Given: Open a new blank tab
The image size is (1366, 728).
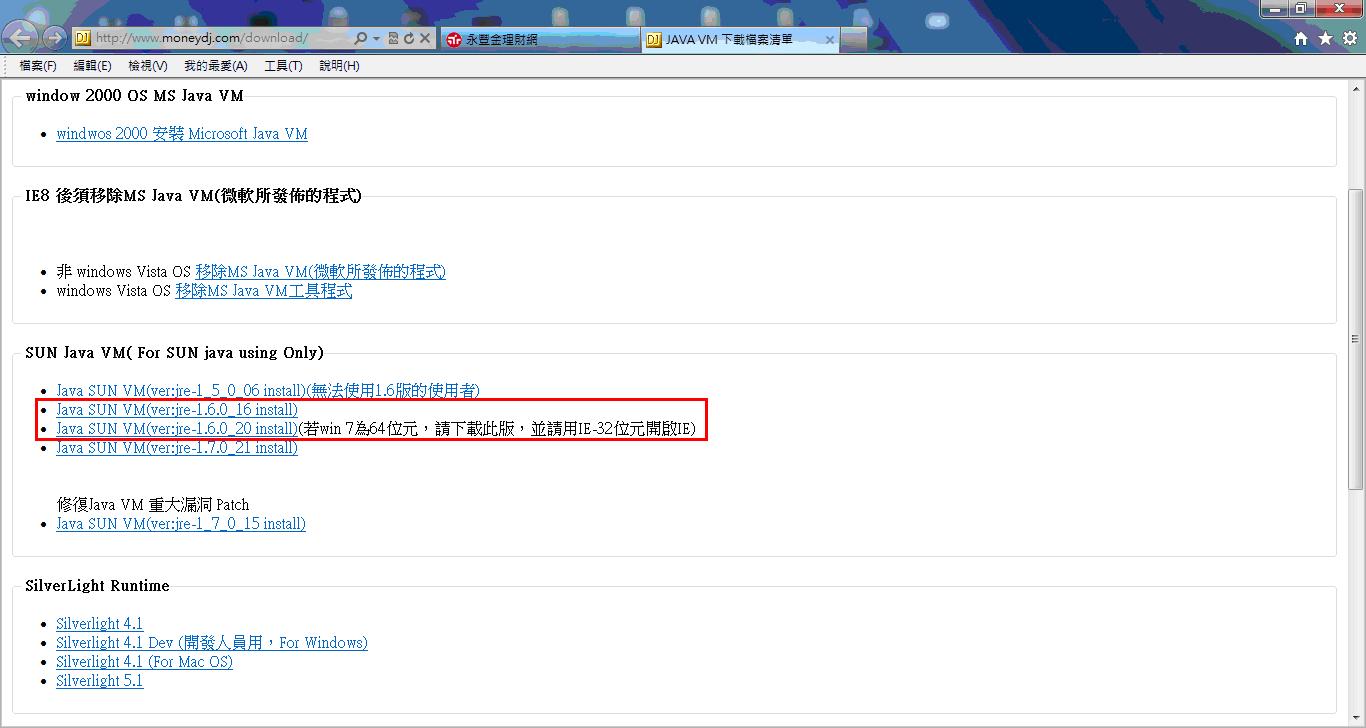Looking at the screenshot, I should 853,39.
